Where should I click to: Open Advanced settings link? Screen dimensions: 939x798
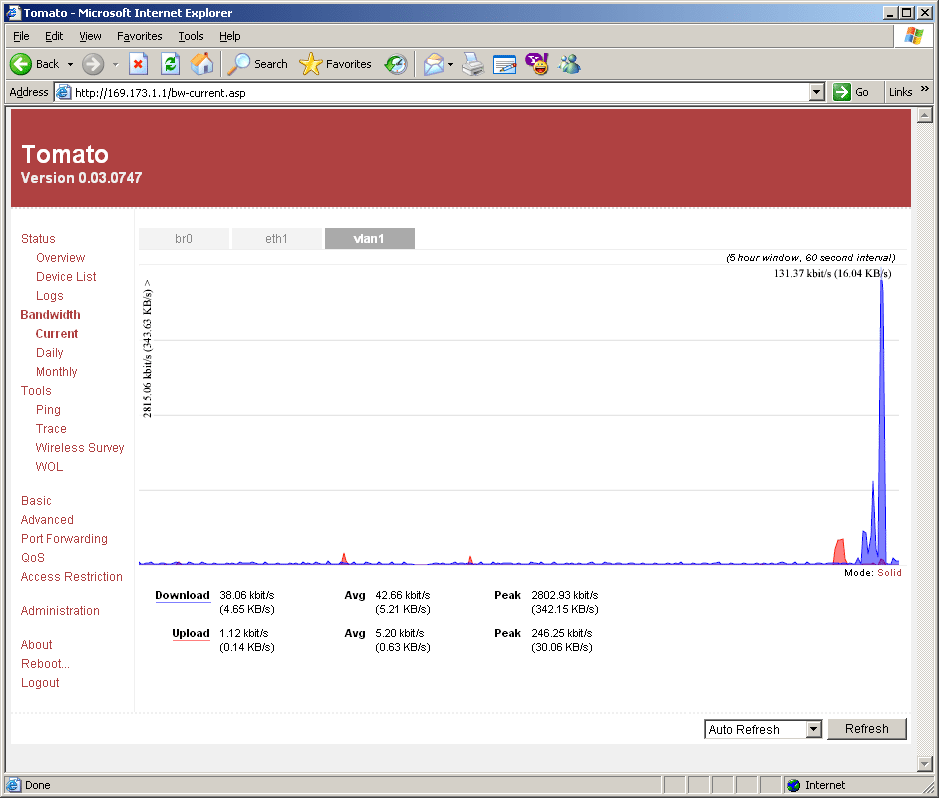[x=47, y=520]
